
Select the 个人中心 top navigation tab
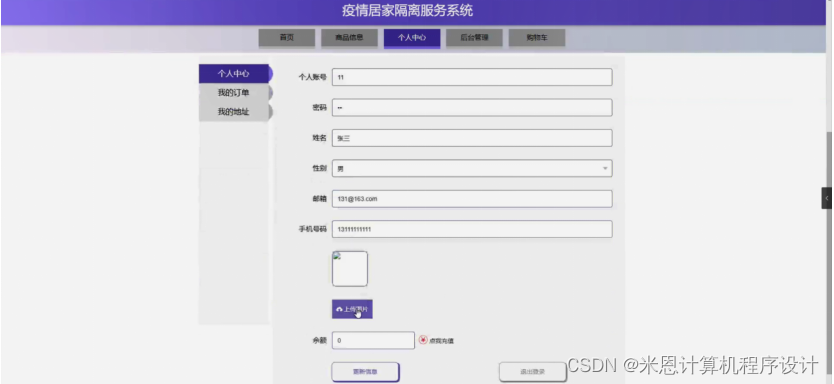[x=412, y=38]
